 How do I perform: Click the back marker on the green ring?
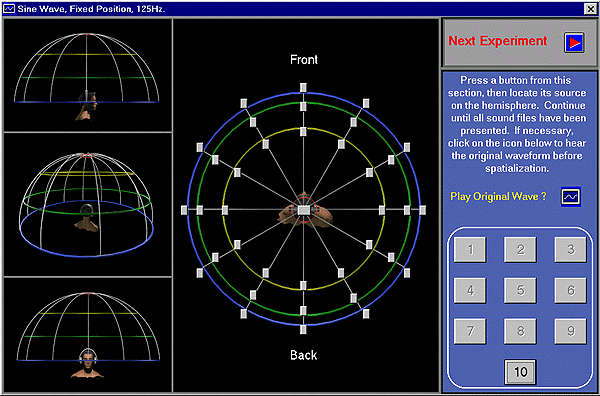pyautogui.click(x=303, y=311)
